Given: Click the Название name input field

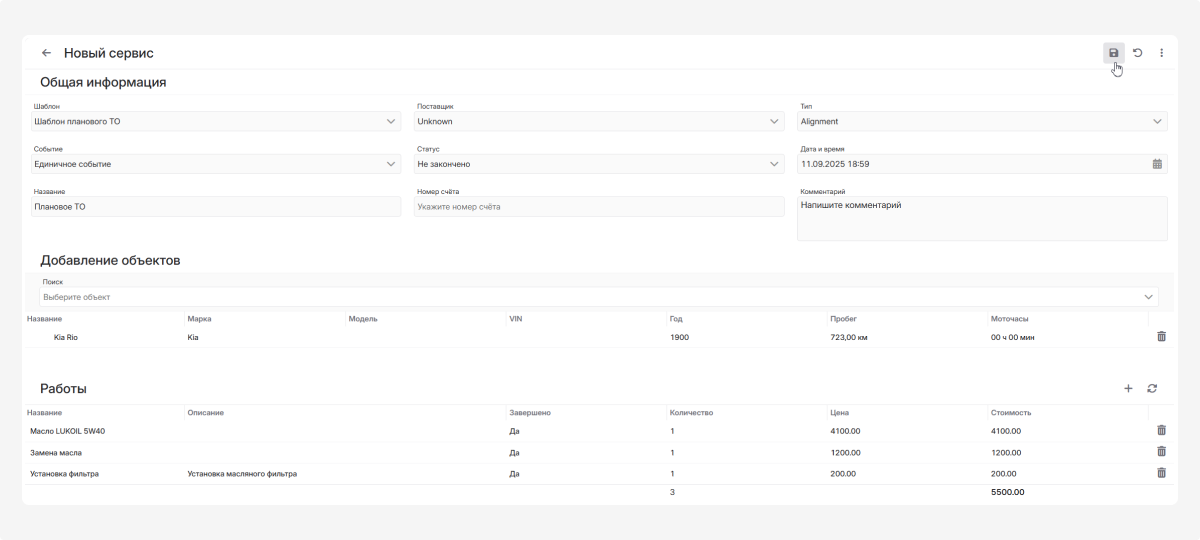Looking at the screenshot, I should point(215,207).
